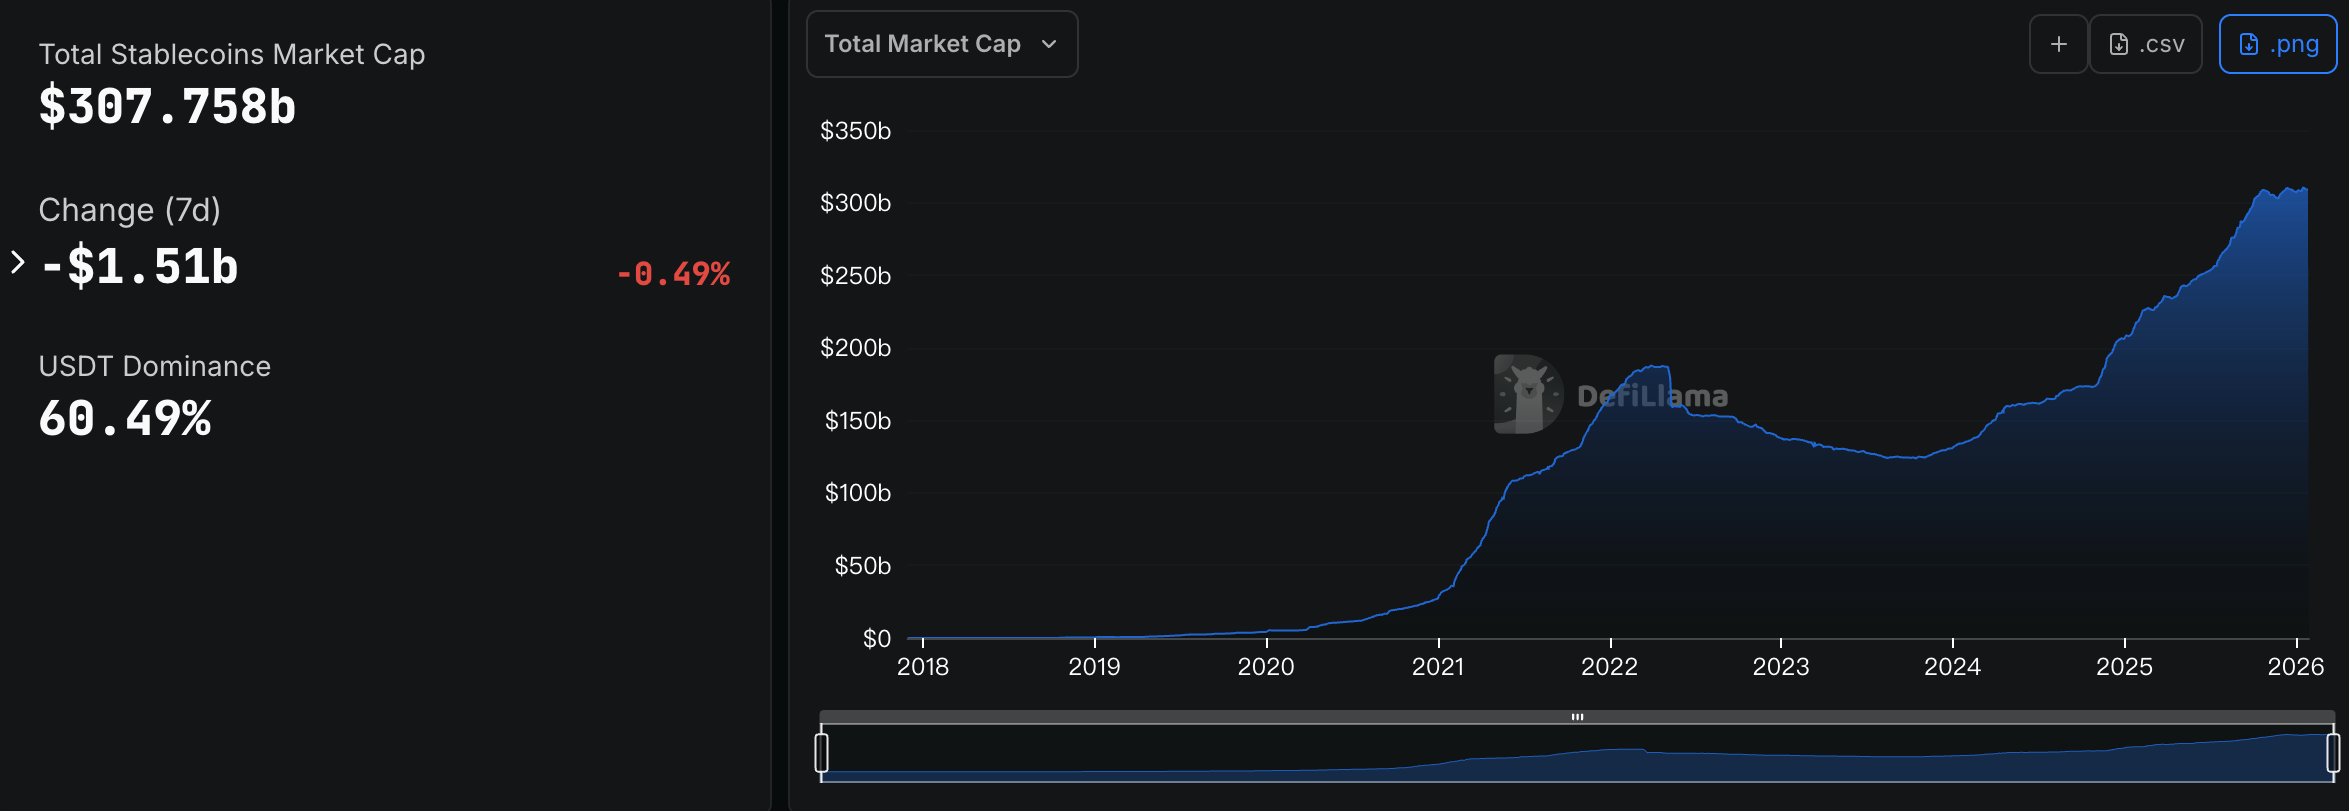Click the dropdown arrow beside Total Market Cap
The width and height of the screenshot is (2350, 812).
[1049, 44]
